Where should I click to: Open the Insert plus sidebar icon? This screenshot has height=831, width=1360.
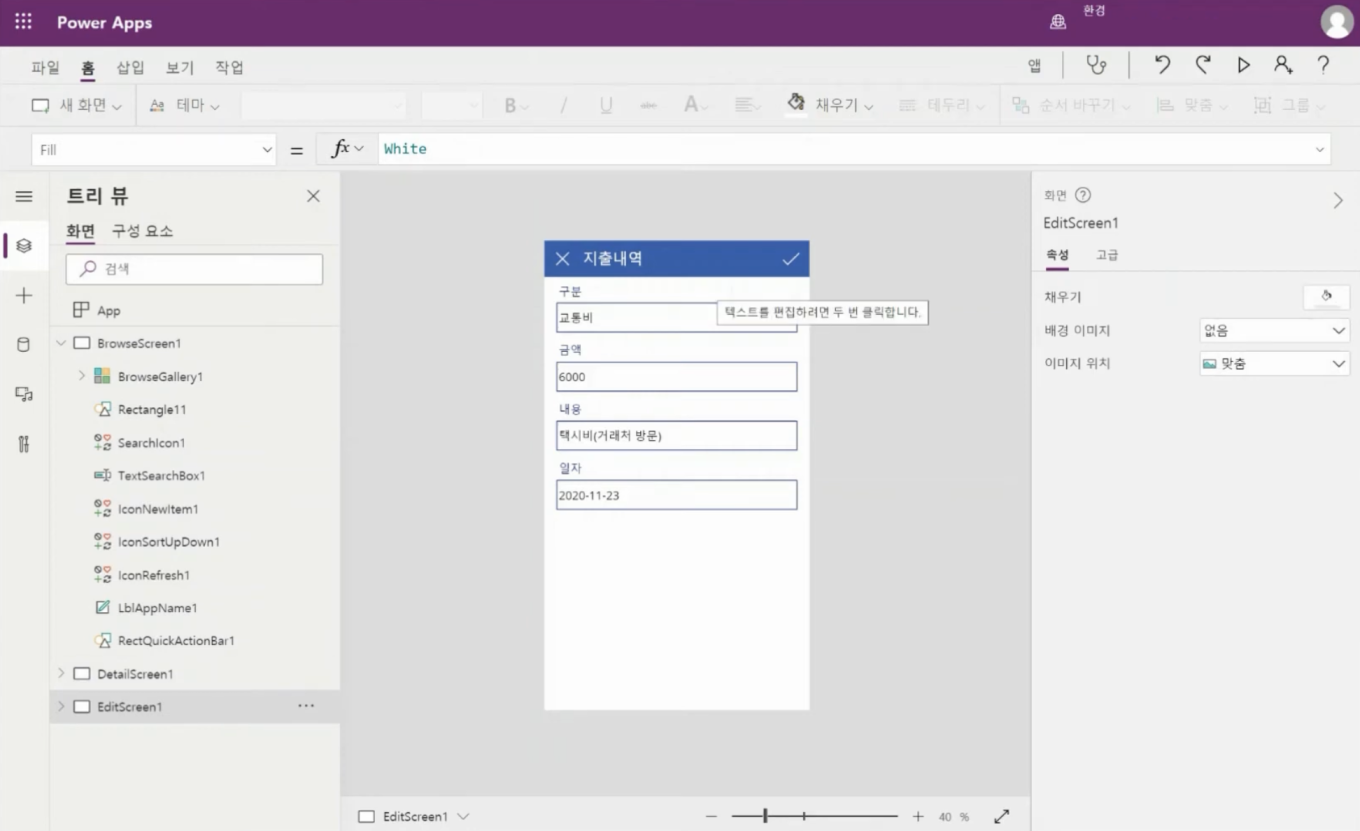pyautogui.click(x=24, y=295)
